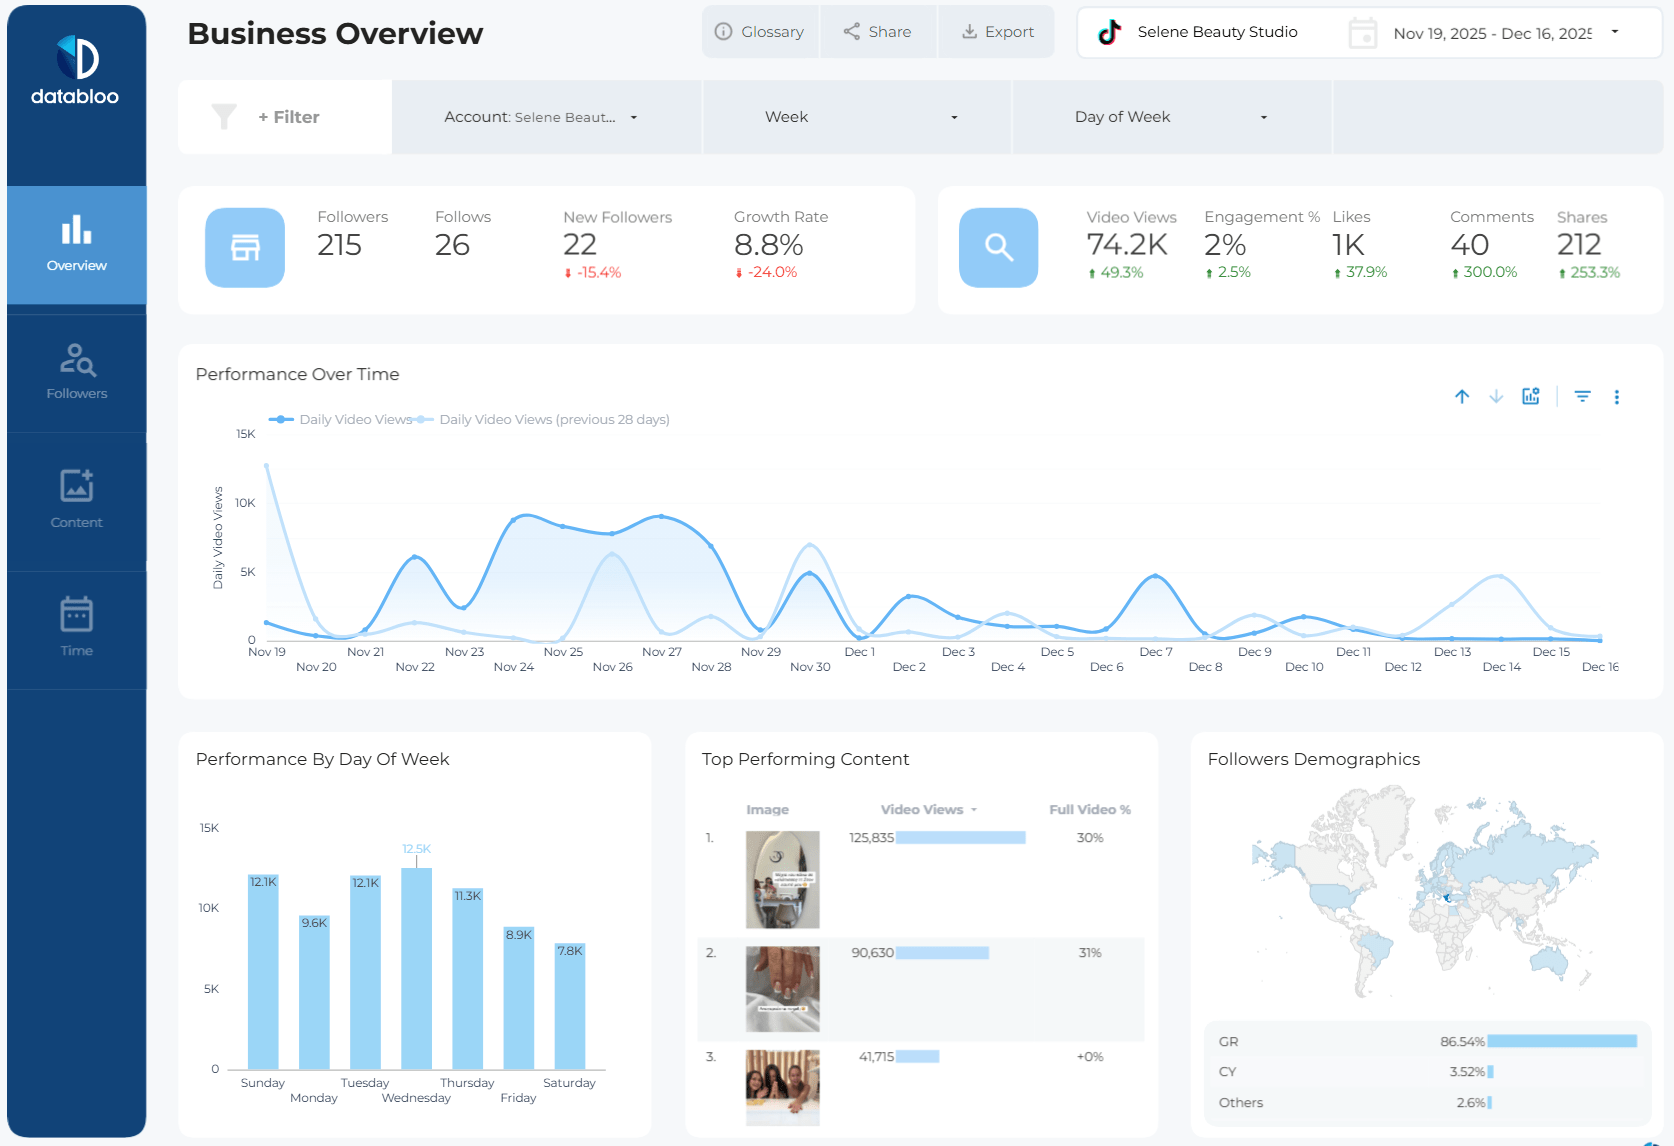Open the Overview section in sidebar

pyautogui.click(x=76, y=245)
